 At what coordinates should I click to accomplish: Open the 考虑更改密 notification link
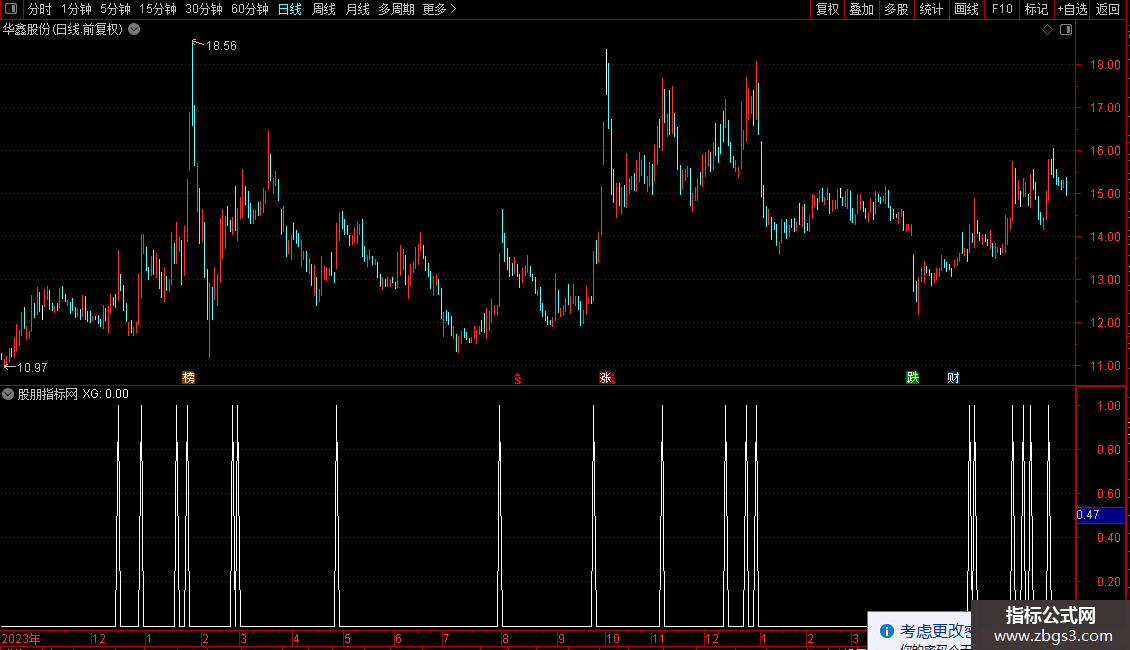pyautogui.click(x=935, y=631)
